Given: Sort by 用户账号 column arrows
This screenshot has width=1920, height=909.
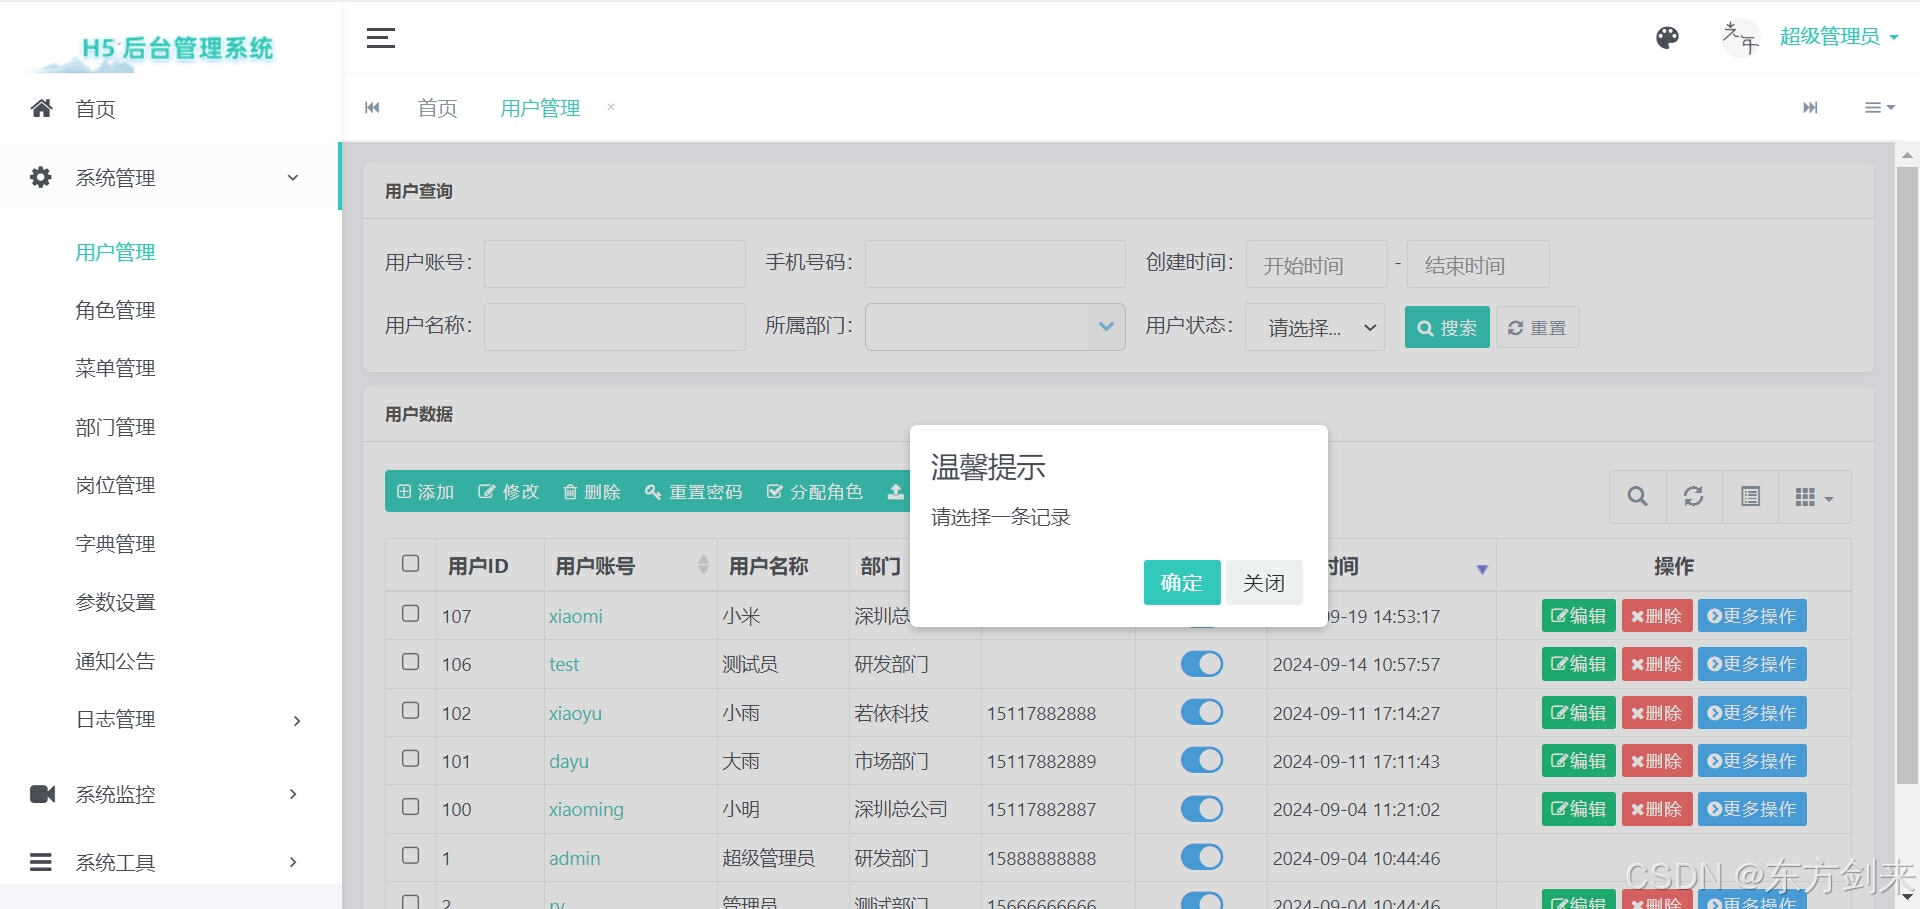Looking at the screenshot, I should 703,565.
